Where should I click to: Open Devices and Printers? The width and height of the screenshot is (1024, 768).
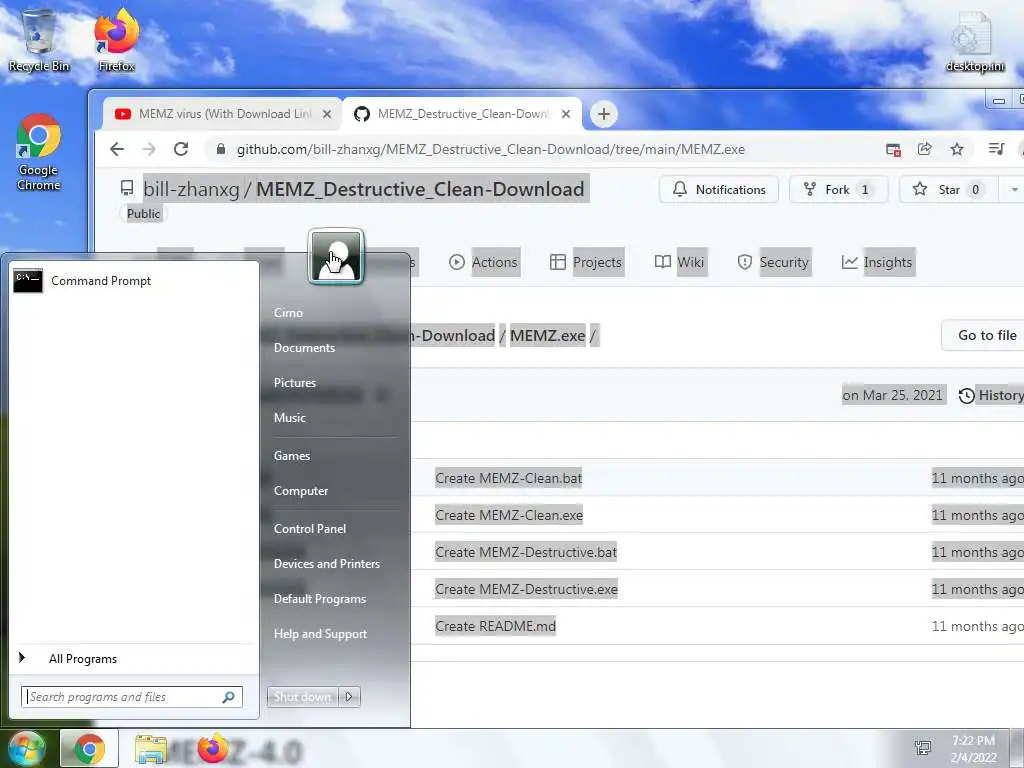tap(327, 564)
